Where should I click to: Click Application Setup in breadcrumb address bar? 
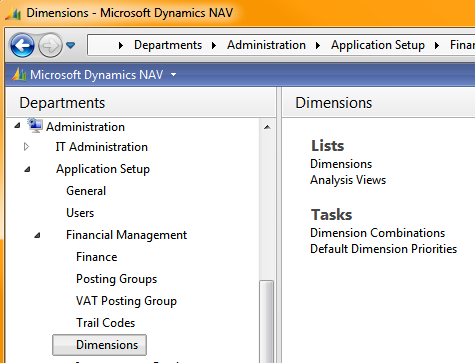(378, 45)
